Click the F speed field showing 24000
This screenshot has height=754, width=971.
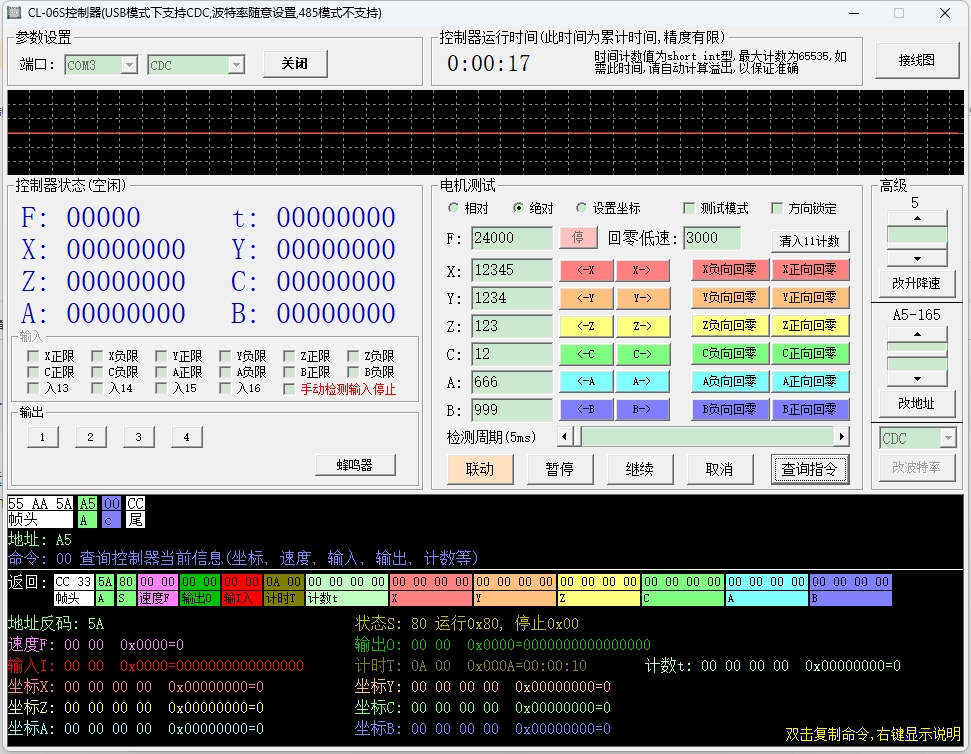pos(512,238)
